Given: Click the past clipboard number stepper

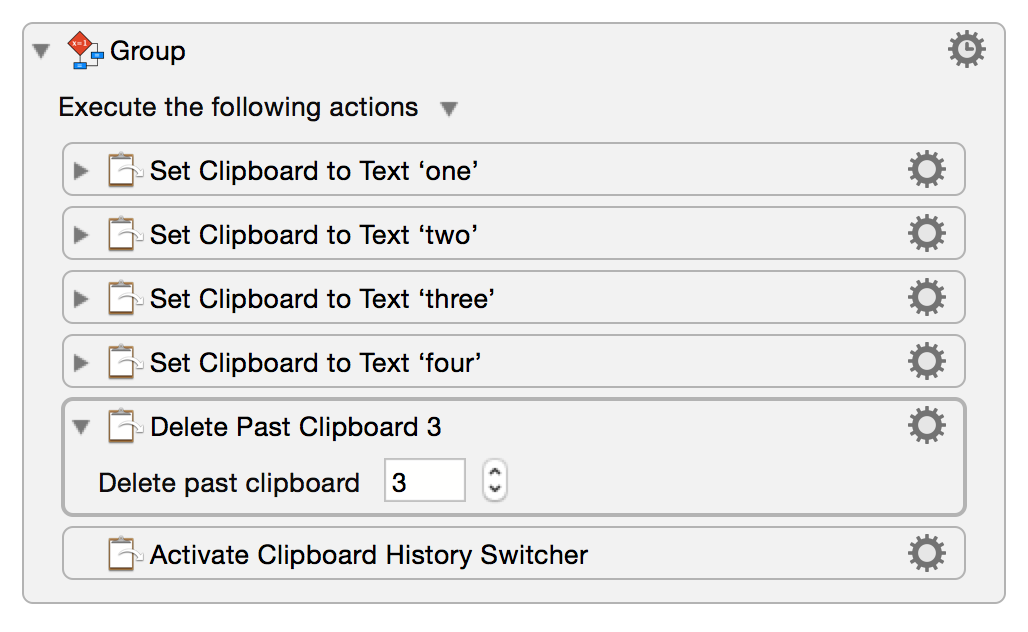Looking at the screenshot, I should click(x=494, y=482).
